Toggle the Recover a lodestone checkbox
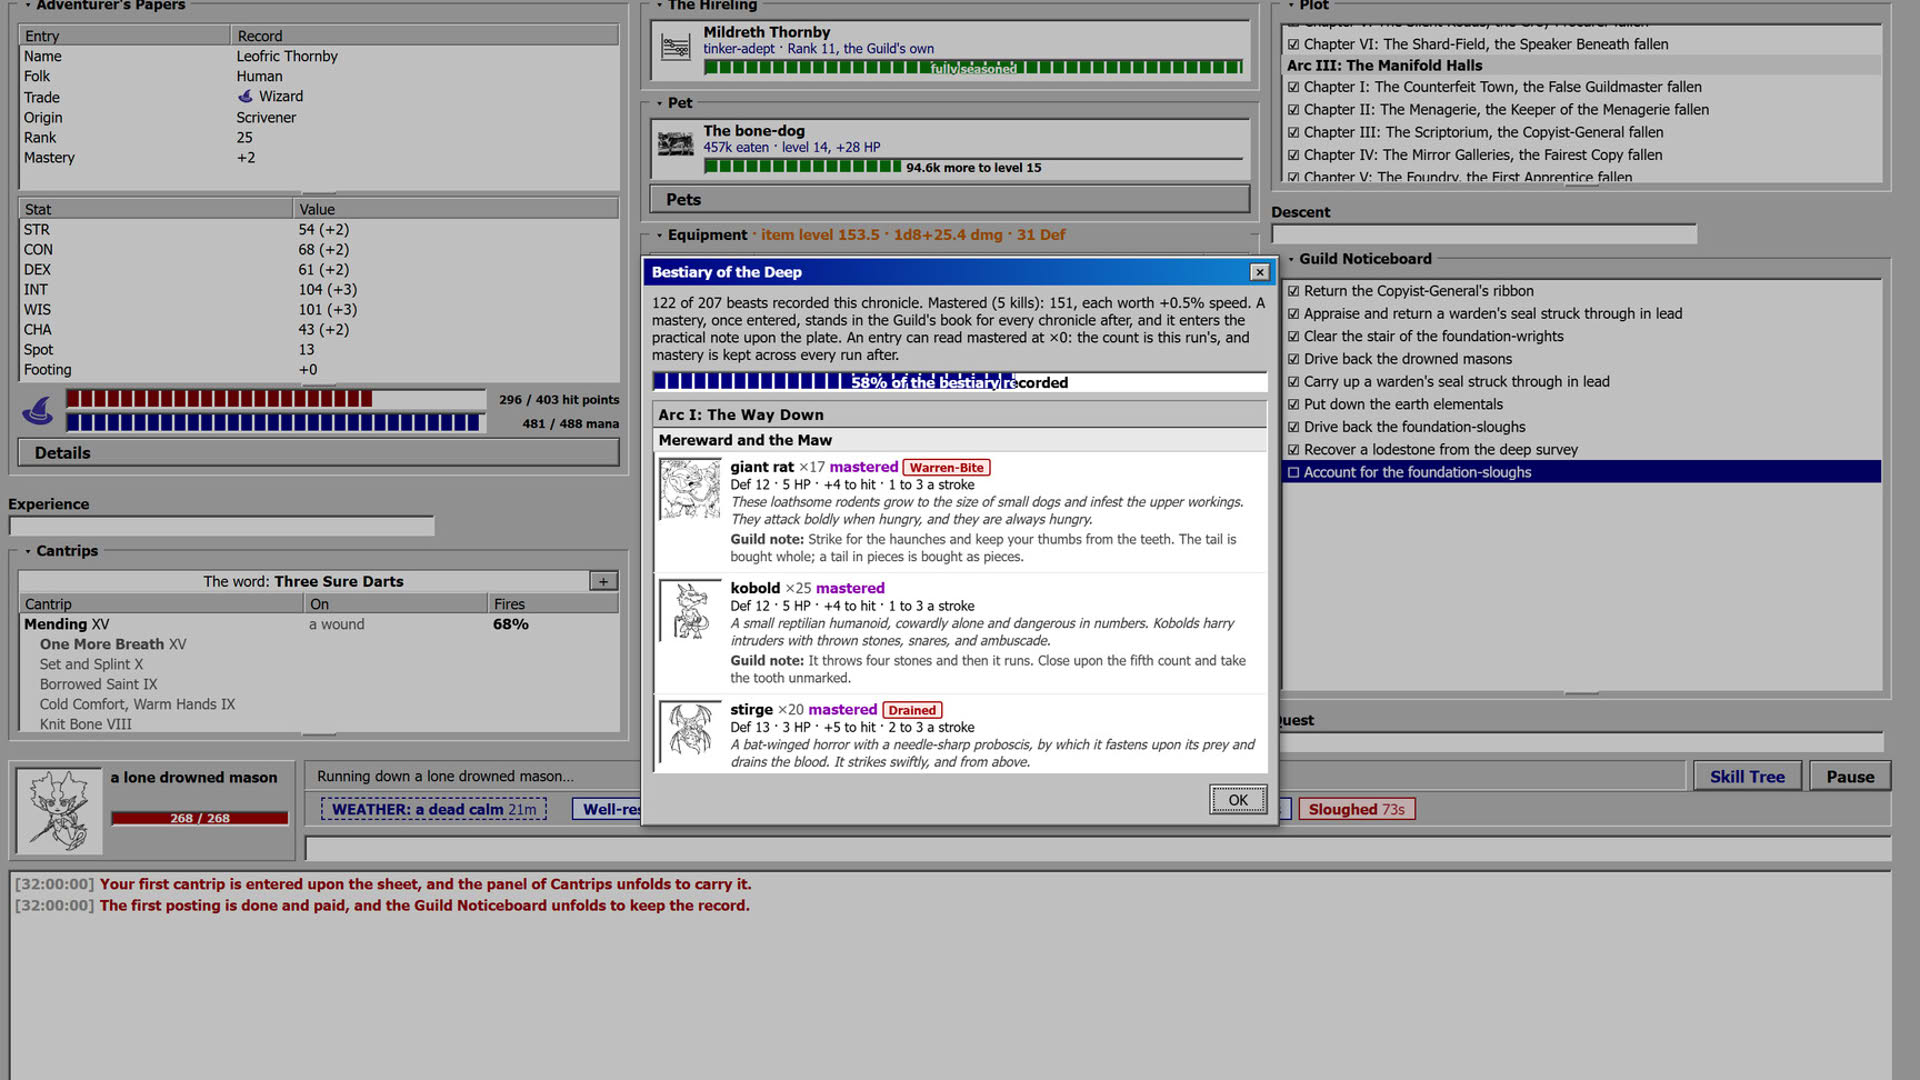Image resolution: width=1920 pixels, height=1080 pixels. click(1293, 450)
